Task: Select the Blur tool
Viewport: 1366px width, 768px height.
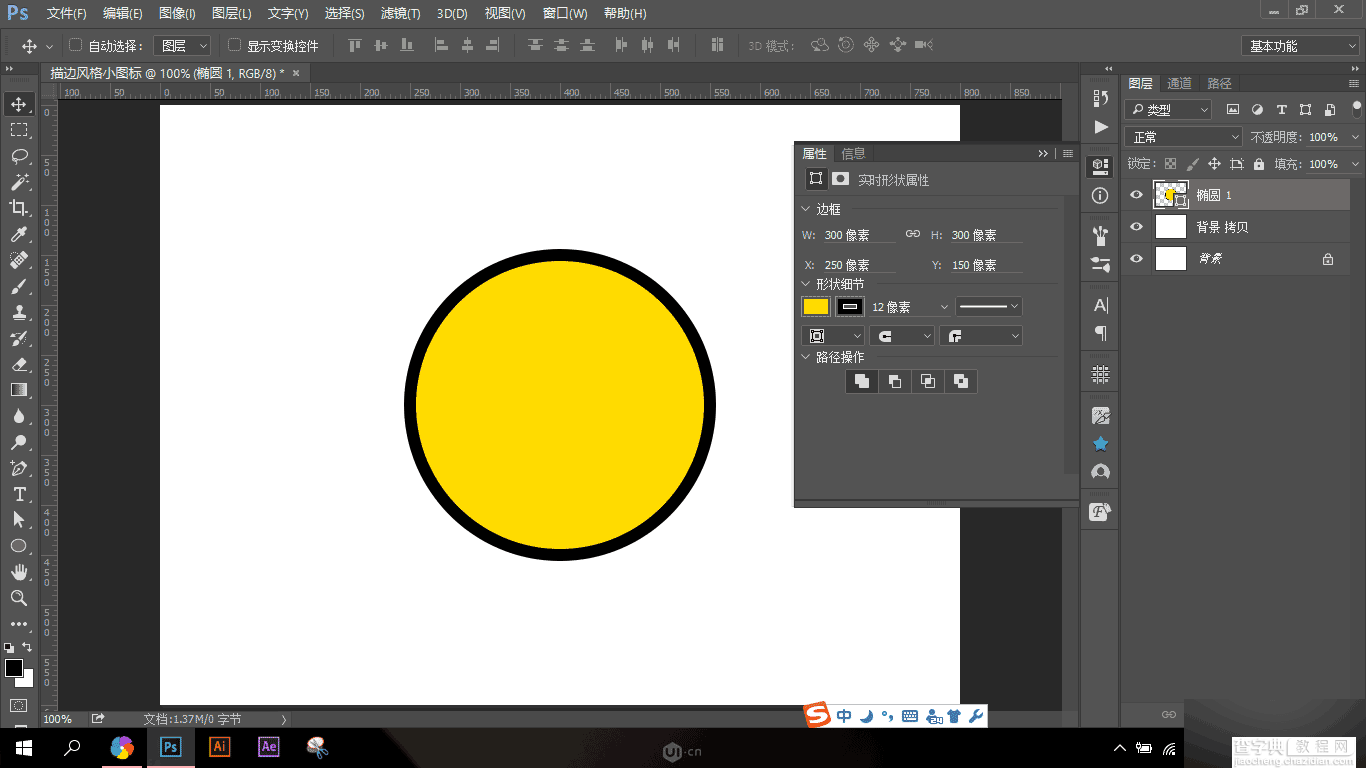Action: coord(18,416)
